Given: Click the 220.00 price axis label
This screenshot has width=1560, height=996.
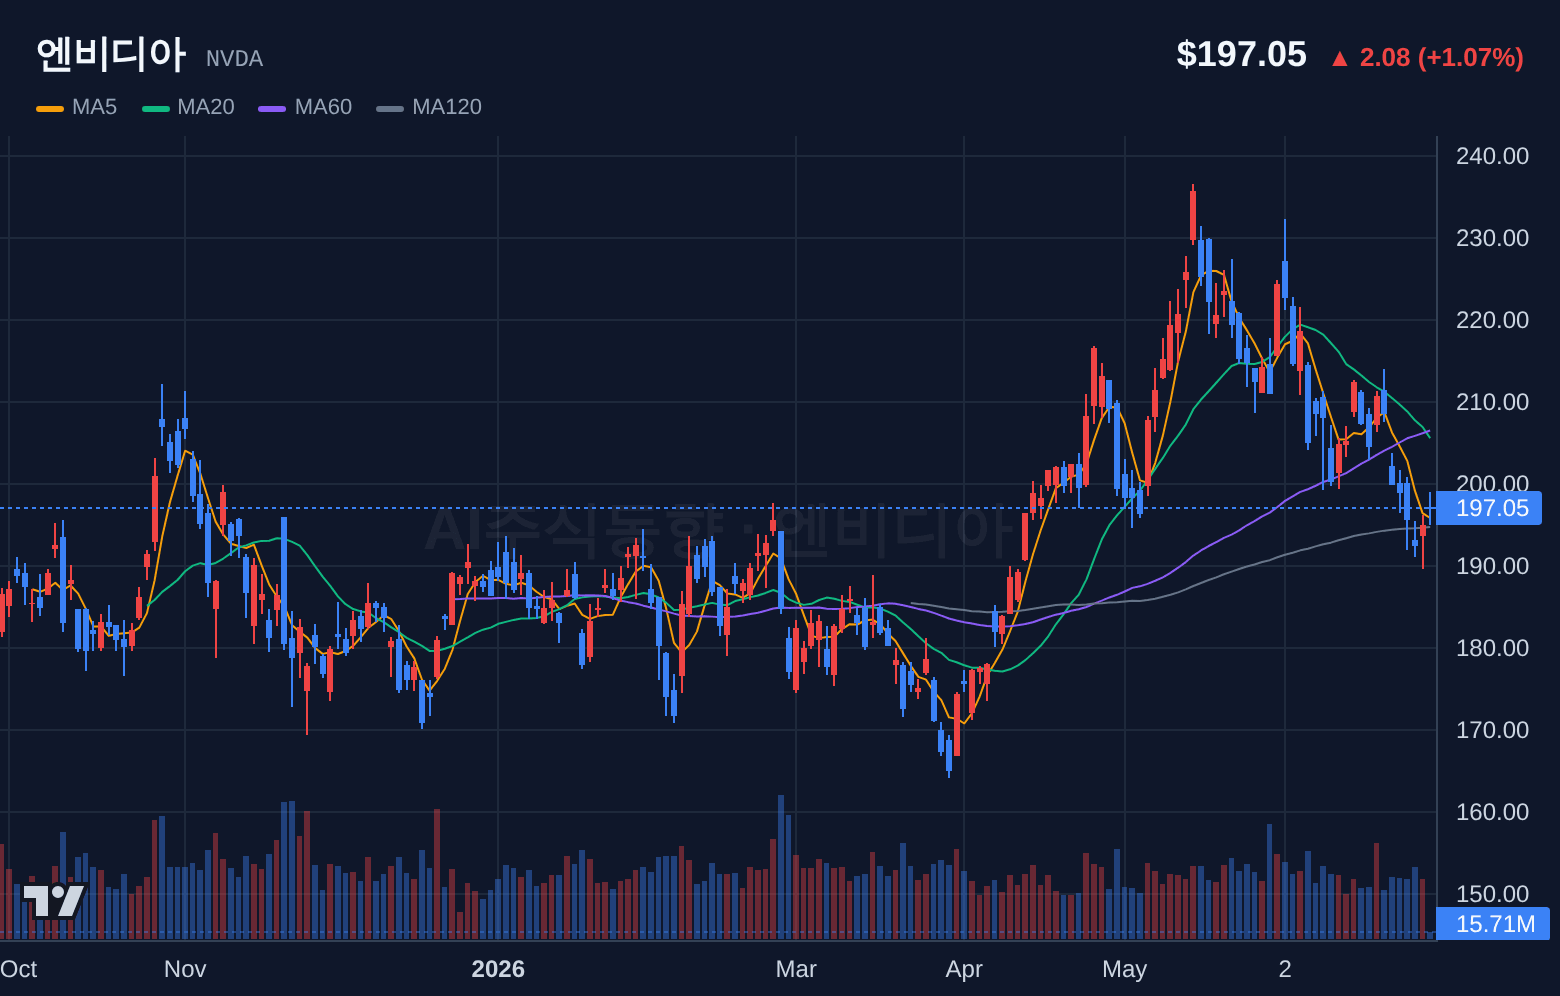Looking at the screenshot, I should click(1492, 320).
